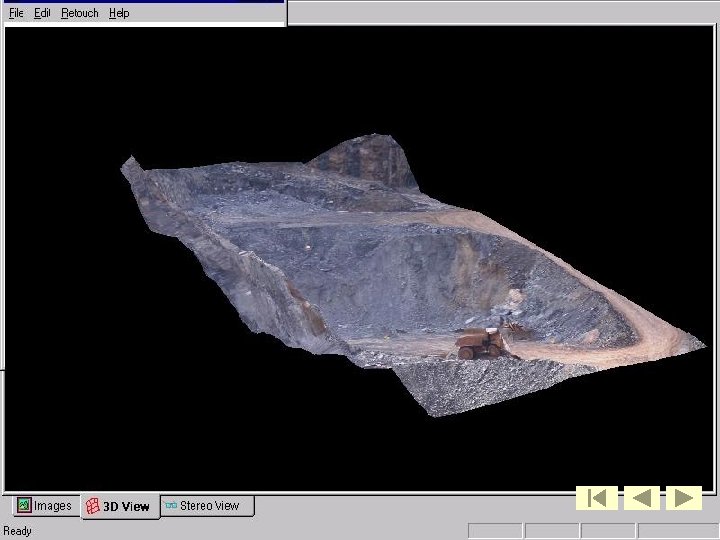The image size is (720, 540).
Task: Click the Ready status bar text
Action: click(18, 531)
